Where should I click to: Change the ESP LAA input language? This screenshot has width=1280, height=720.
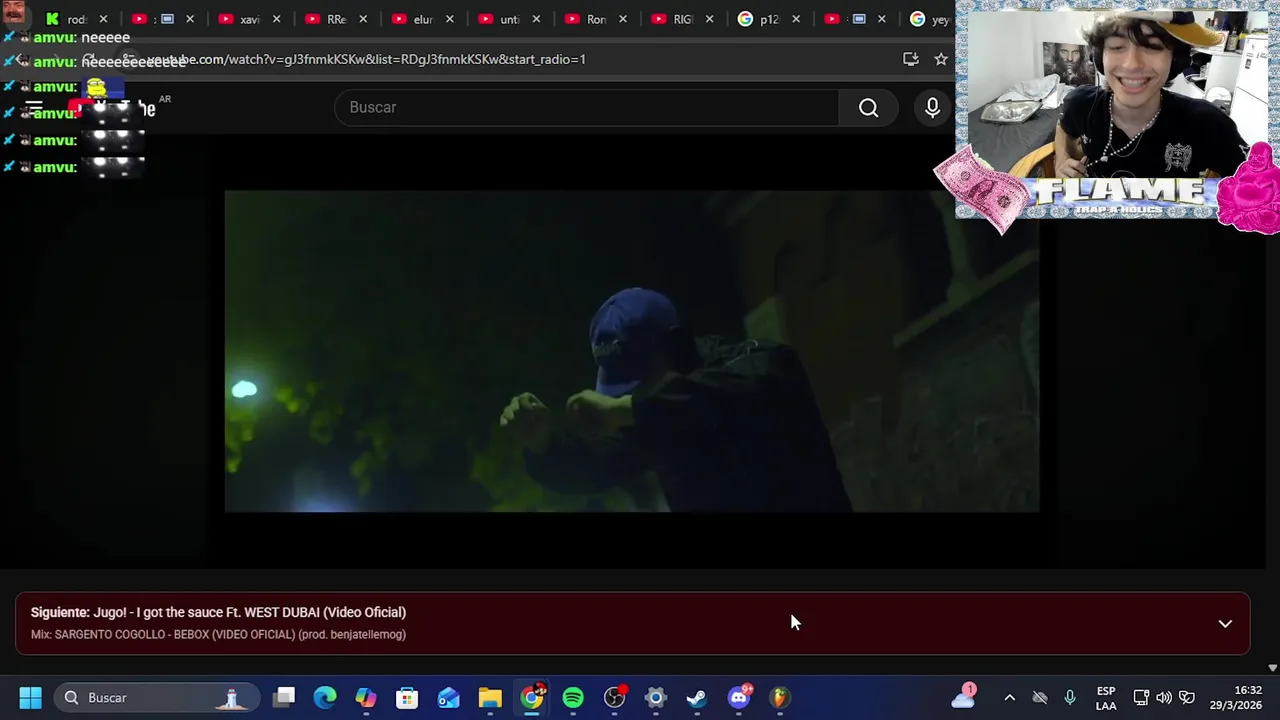pos(1106,697)
